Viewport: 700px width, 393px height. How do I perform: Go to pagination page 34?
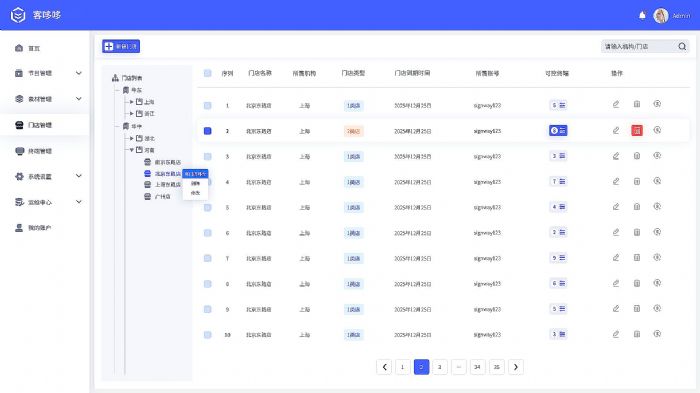(477, 367)
